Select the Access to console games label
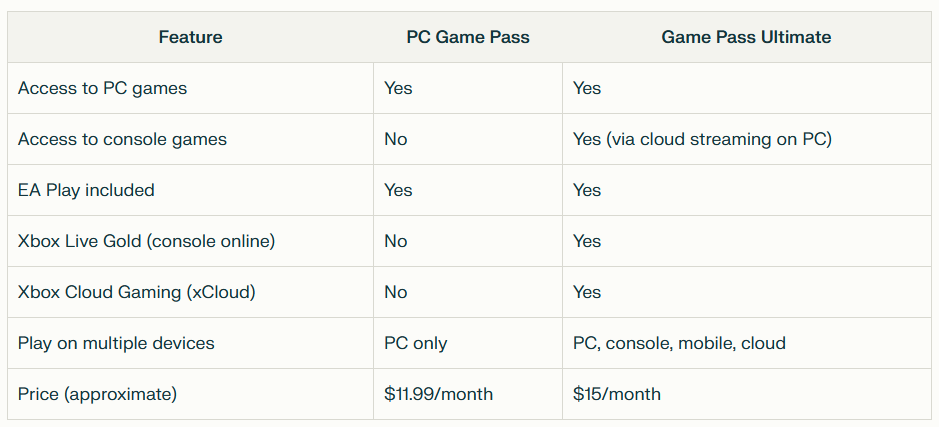This screenshot has width=939, height=427. pos(122,140)
